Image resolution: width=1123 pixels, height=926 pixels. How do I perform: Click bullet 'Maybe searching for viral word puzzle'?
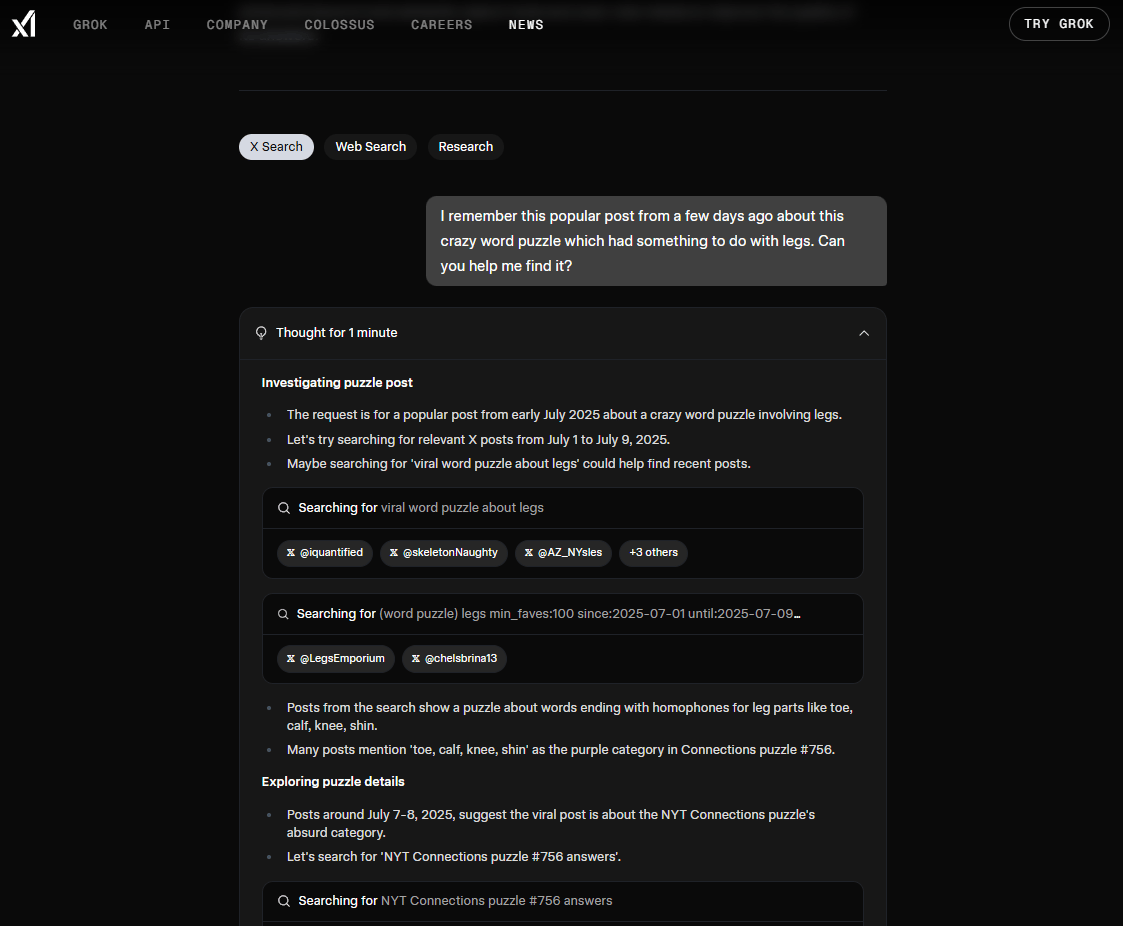(519, 464)
